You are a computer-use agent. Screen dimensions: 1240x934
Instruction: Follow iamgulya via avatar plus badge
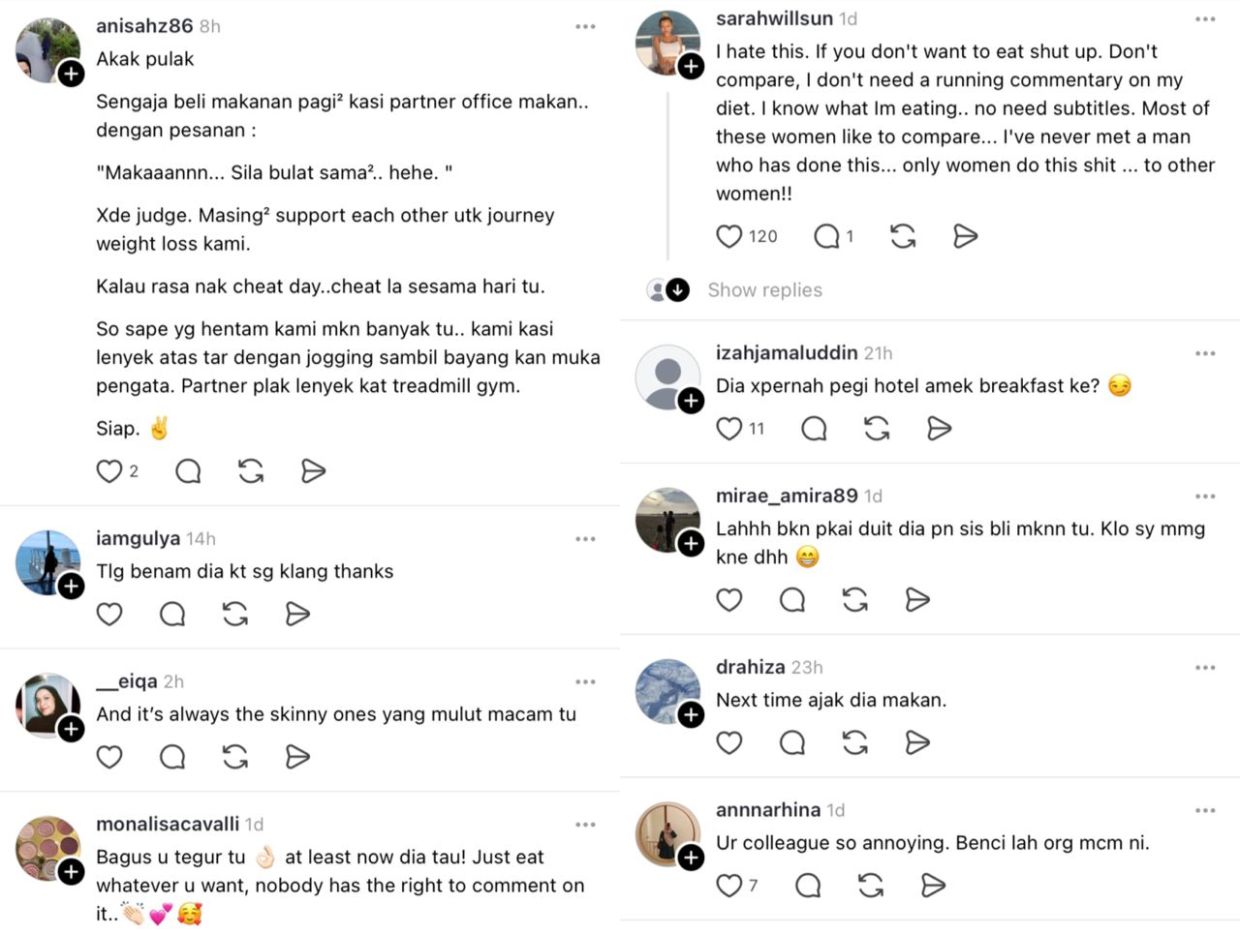(x=71, y=587)
